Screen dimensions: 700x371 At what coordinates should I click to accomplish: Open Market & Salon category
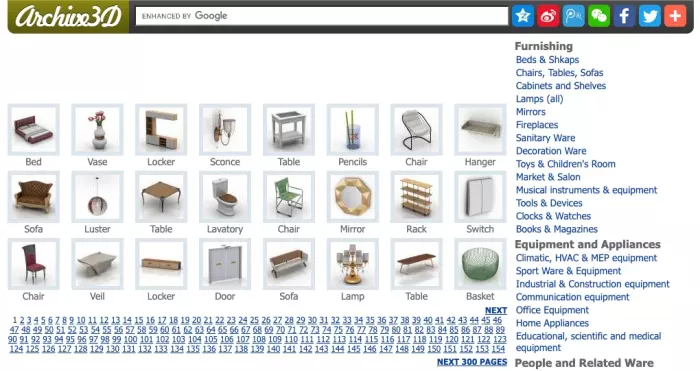coord(548,177)
